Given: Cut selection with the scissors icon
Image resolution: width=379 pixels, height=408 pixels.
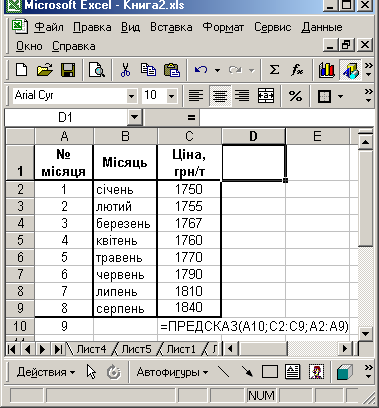Looking at the screenshot, I should [x=125, y=70].
